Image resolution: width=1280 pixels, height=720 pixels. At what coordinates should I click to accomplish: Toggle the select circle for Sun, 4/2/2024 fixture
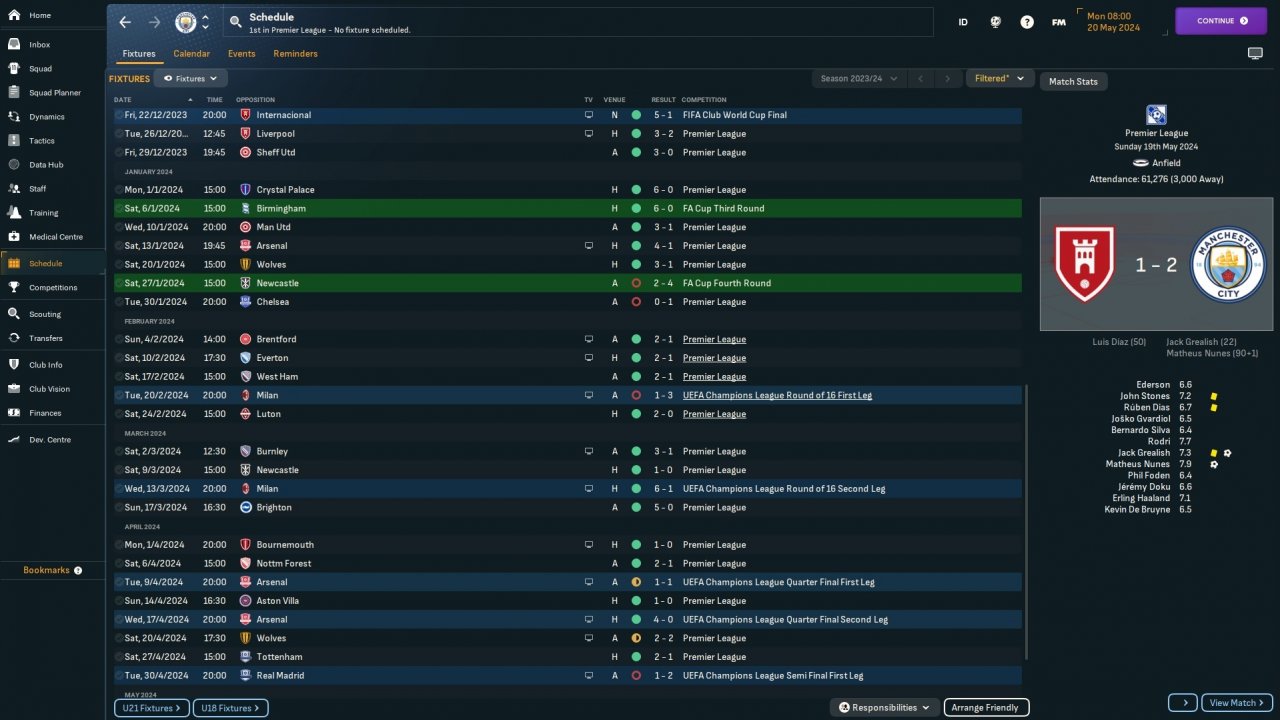pos(119,339)
